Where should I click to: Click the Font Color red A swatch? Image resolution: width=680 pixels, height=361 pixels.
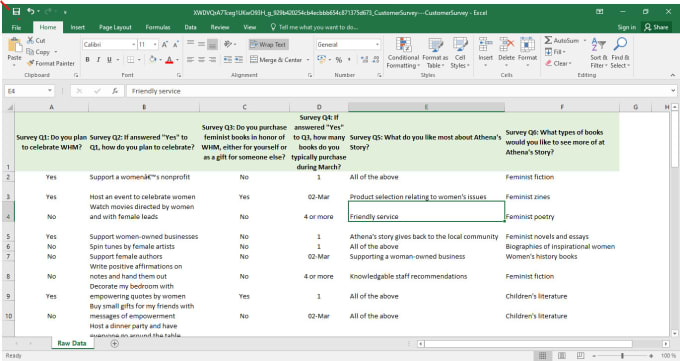(x=169, y=59)
